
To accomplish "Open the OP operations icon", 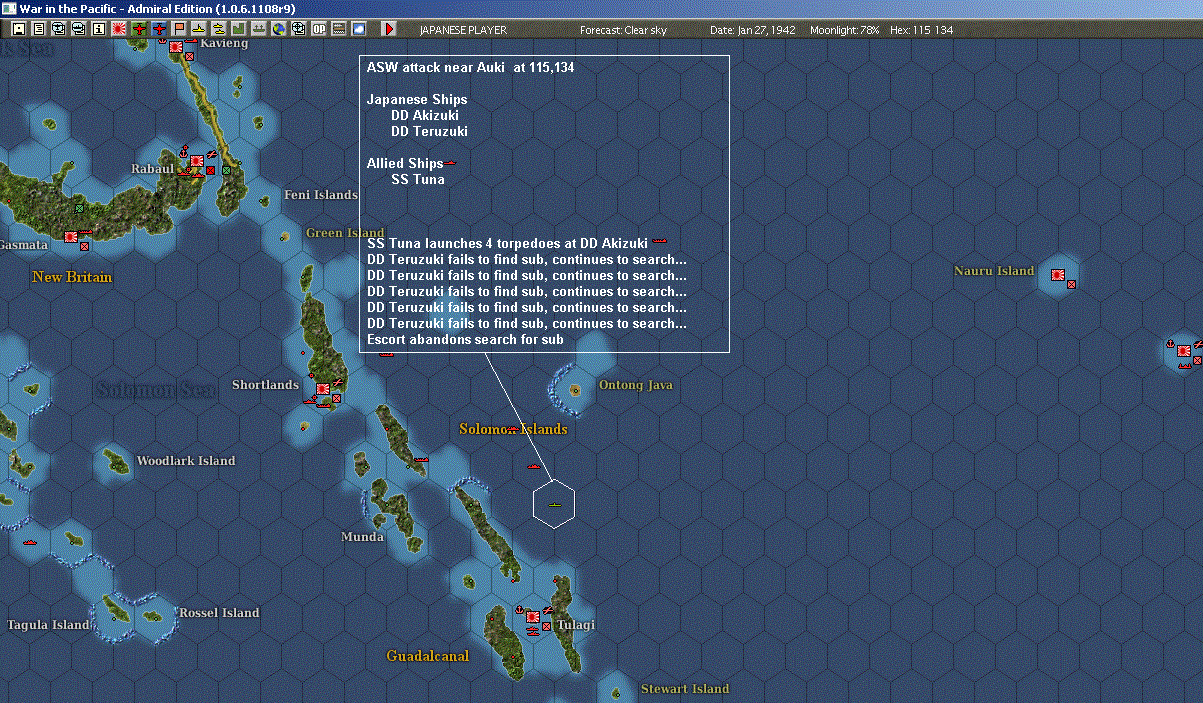I will tap(318, 29).
